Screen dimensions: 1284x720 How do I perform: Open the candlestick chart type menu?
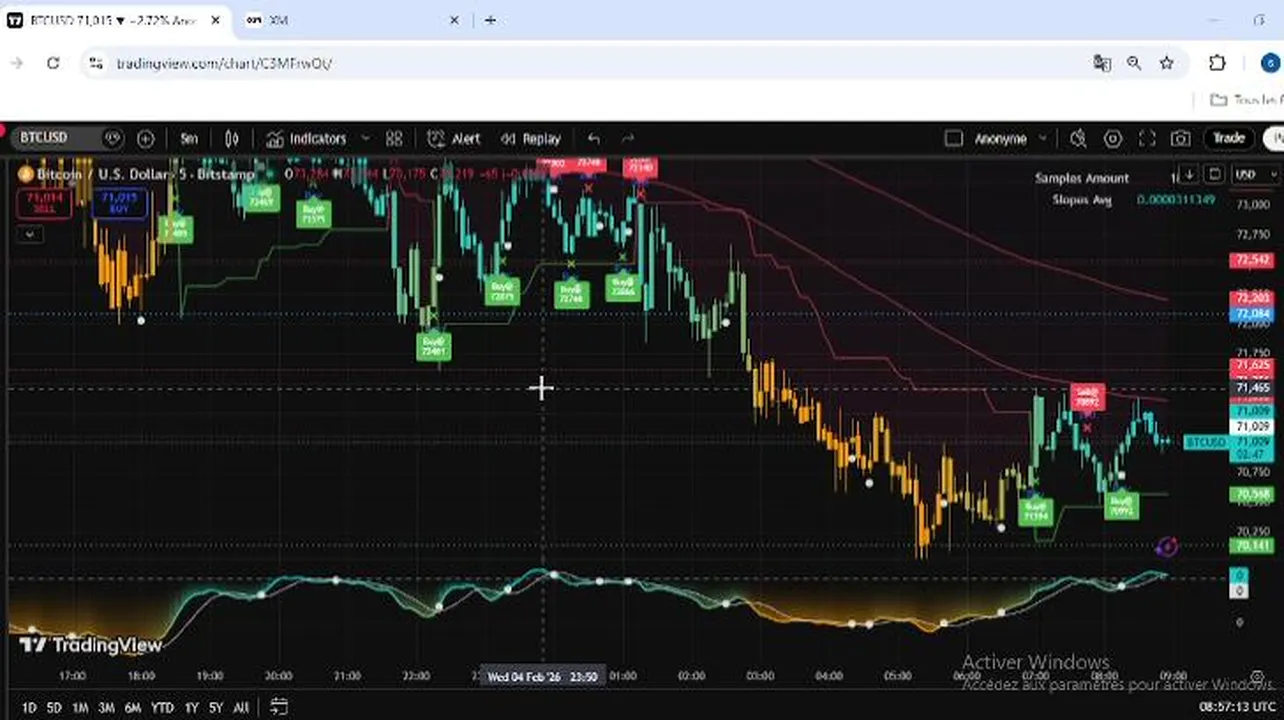[232, 139]
